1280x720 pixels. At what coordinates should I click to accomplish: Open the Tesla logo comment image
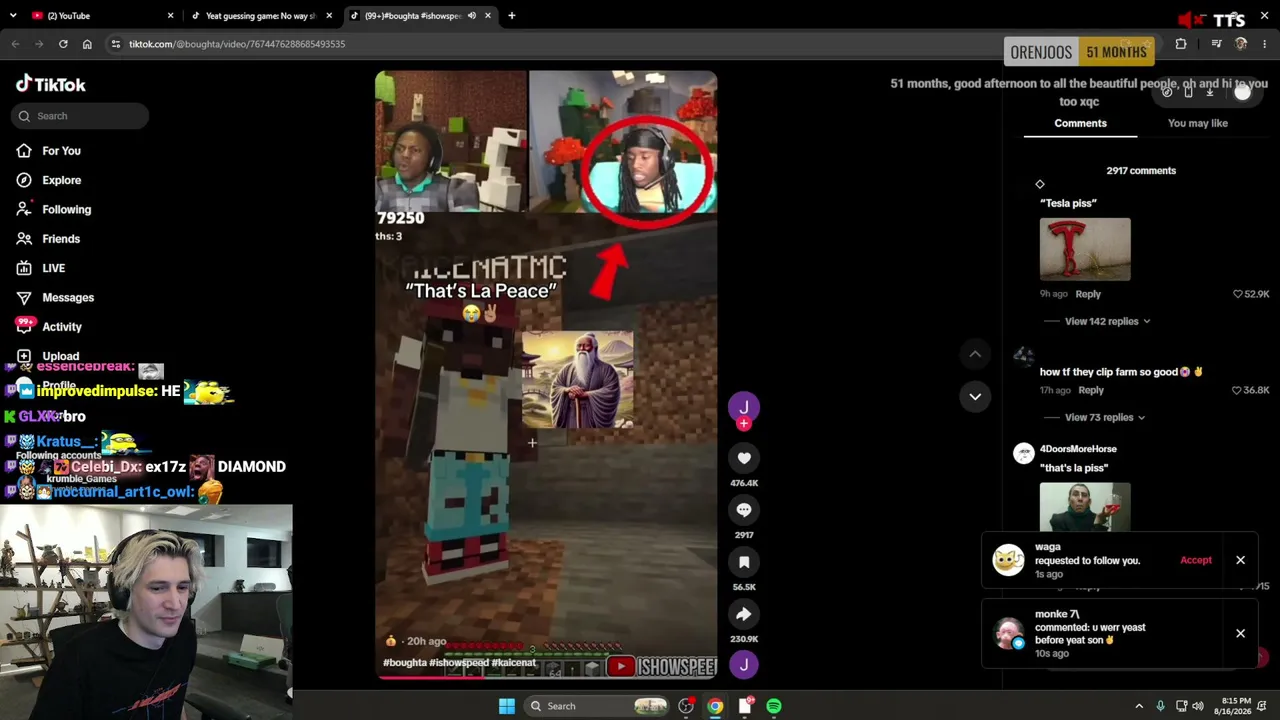(x=1085, y=249)
